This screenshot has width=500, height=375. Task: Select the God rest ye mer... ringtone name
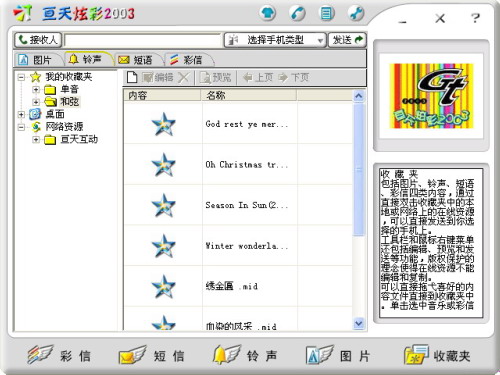point(246,124)
